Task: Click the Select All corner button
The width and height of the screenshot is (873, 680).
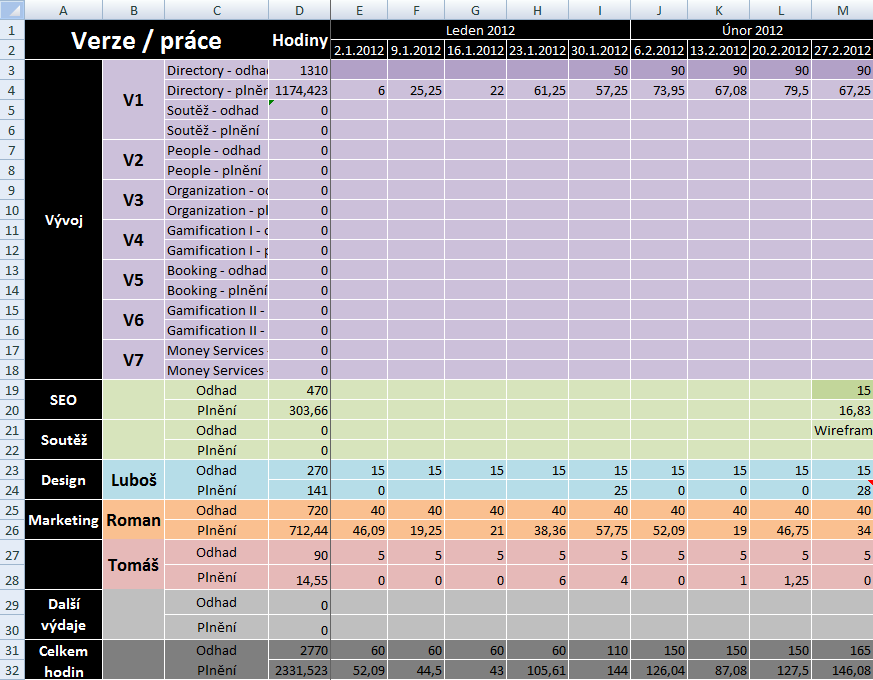Action: (x=12, y=9)
